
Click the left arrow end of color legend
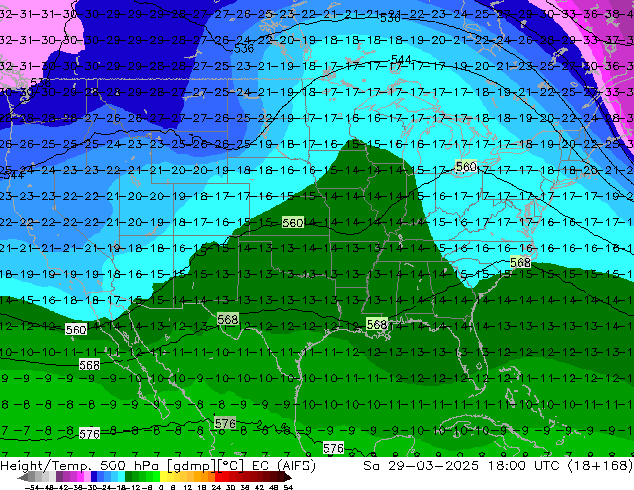coord(23,477)
